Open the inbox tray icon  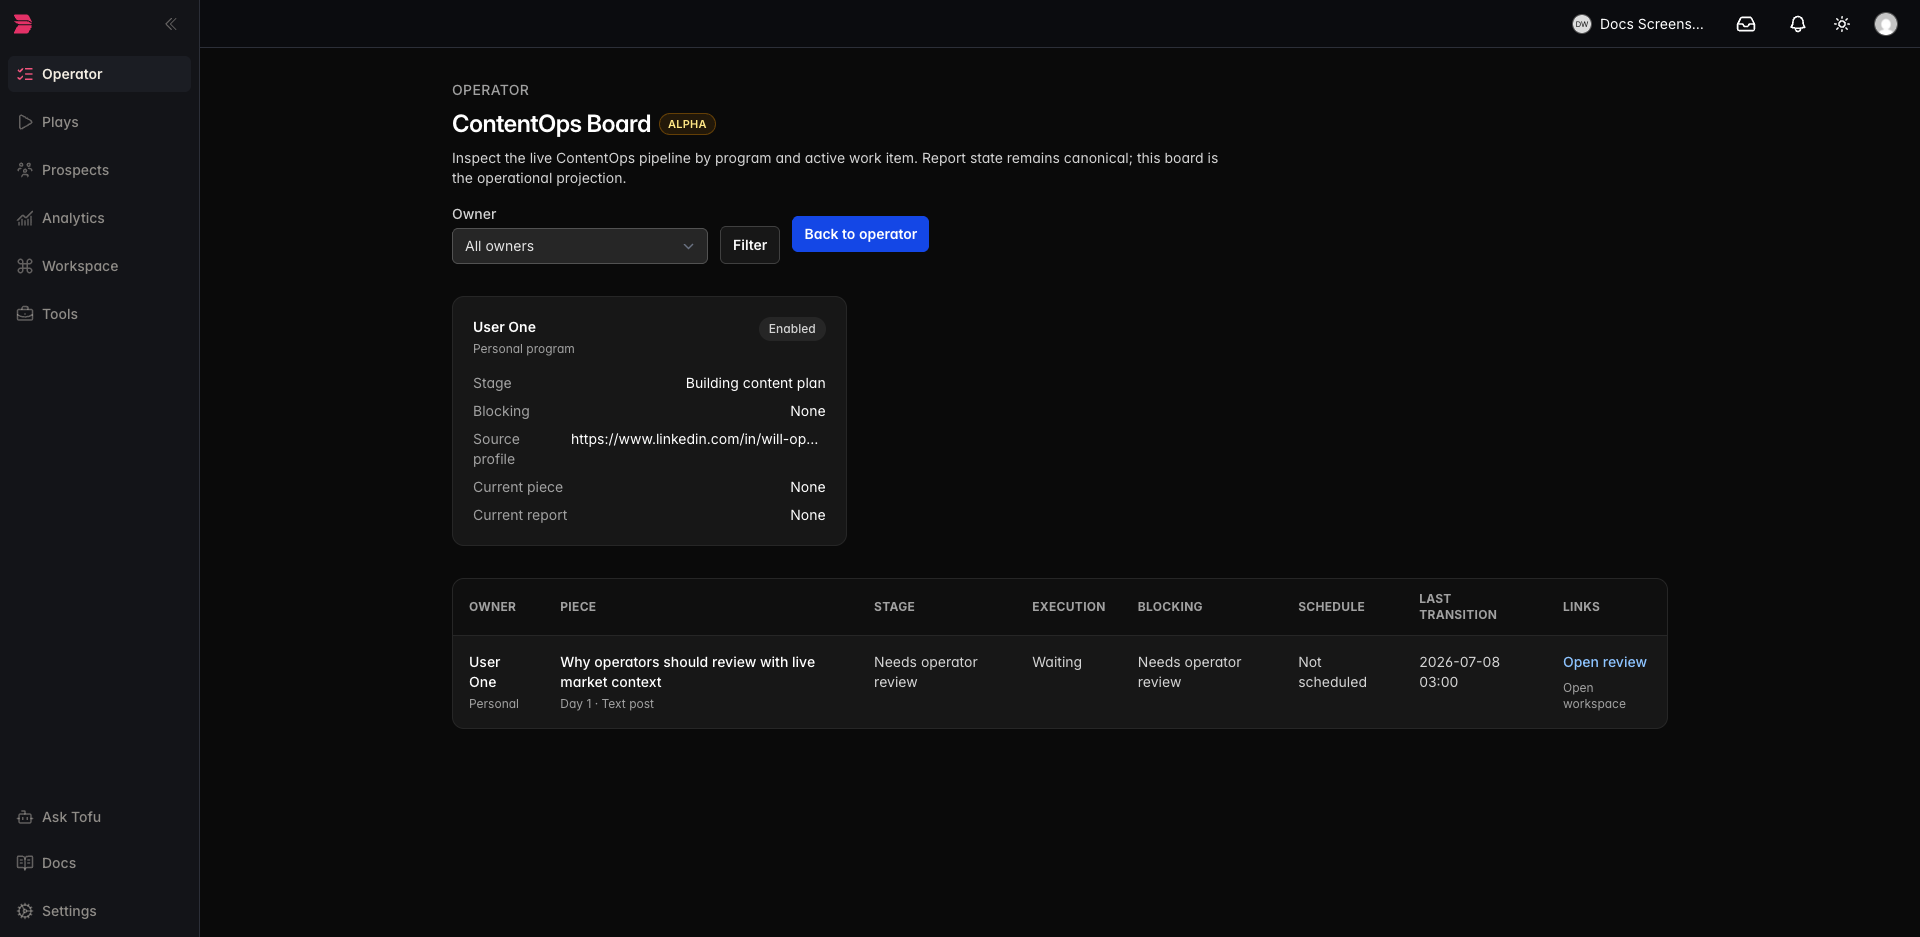1746,24
